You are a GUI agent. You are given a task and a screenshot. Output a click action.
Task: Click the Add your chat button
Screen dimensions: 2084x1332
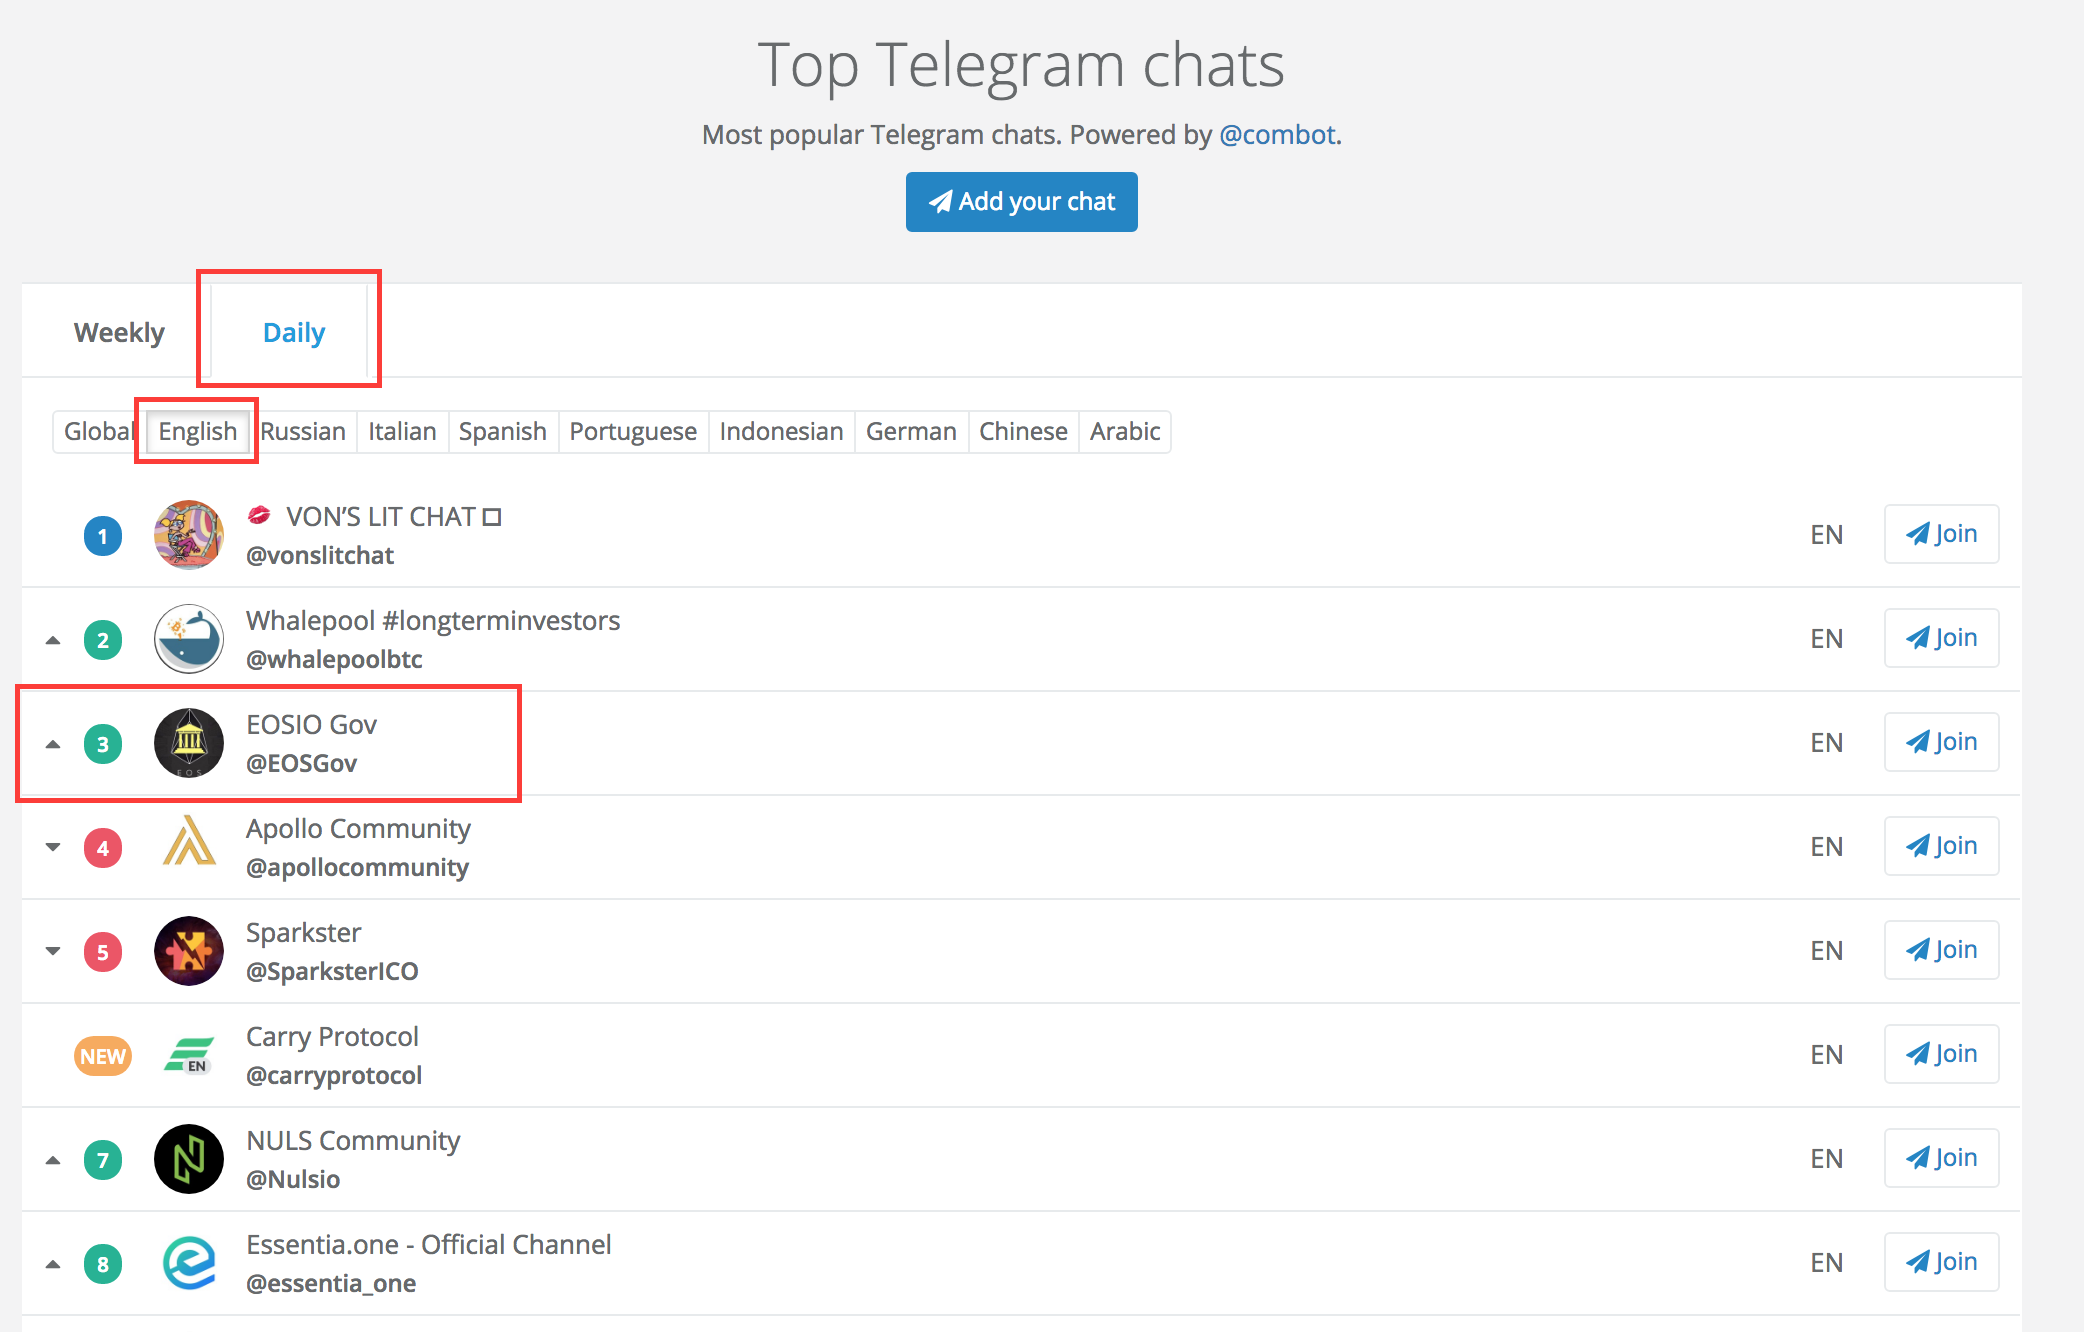pyautogui.click(x=1021, y=202)
